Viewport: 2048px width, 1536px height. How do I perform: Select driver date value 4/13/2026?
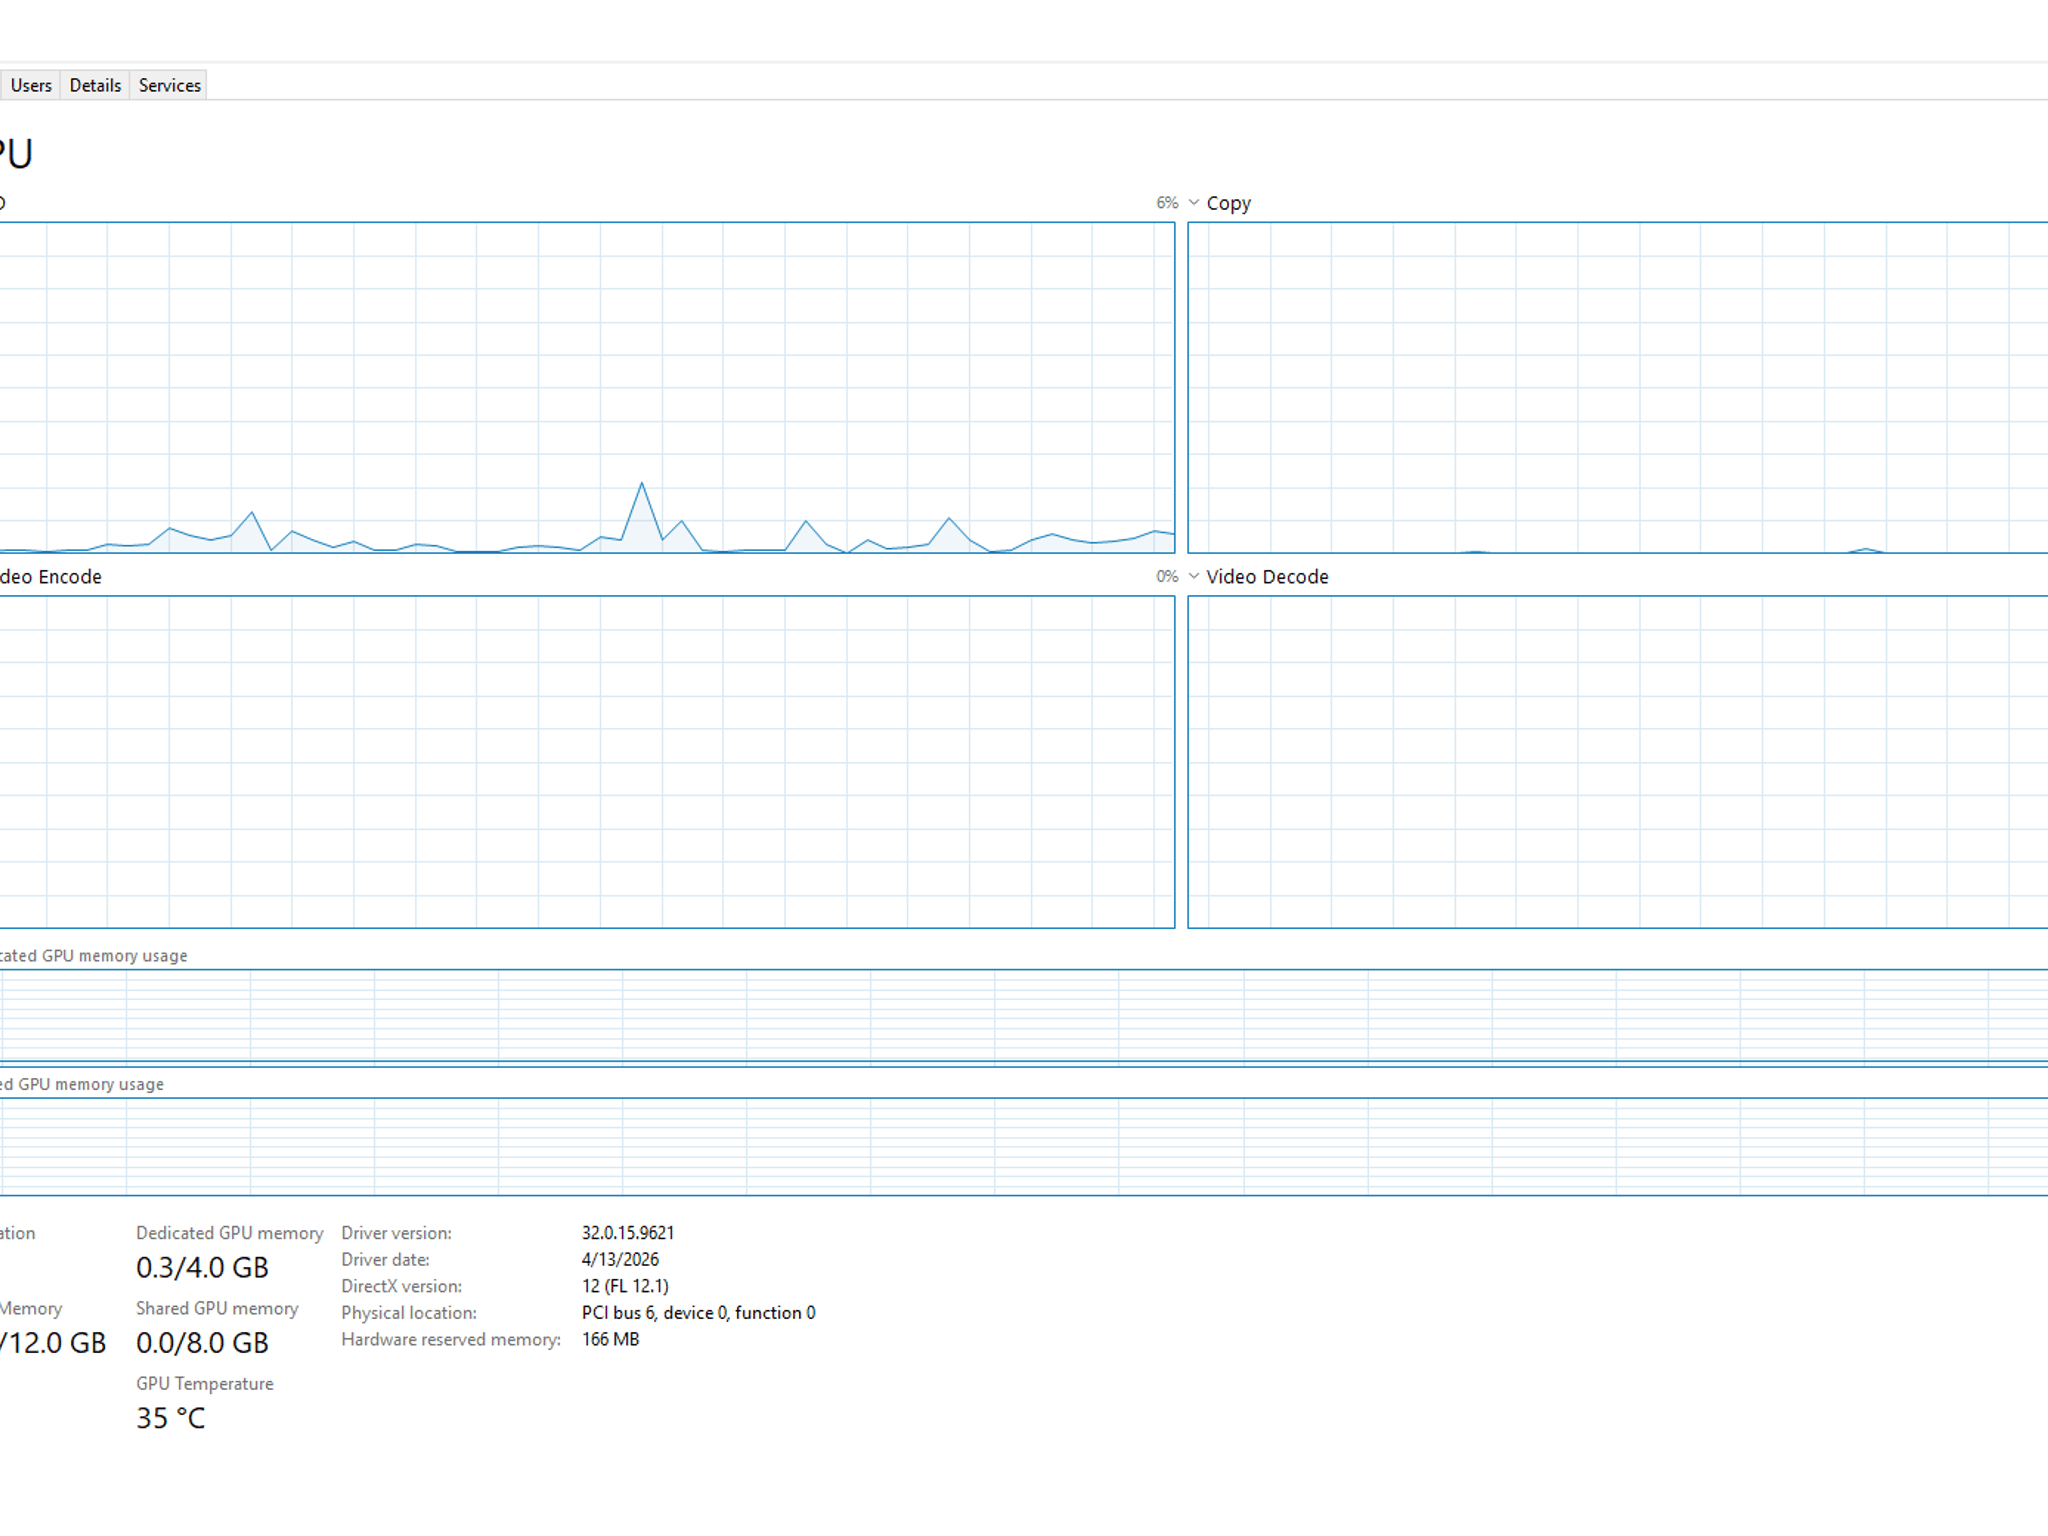(620, 1260)
